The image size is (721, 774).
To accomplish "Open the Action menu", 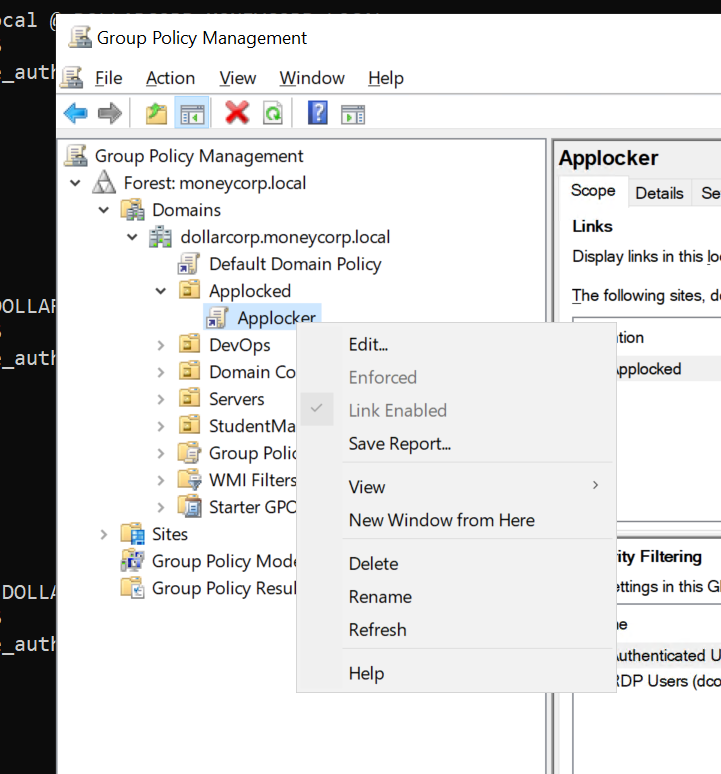I will tap(170, 78).
